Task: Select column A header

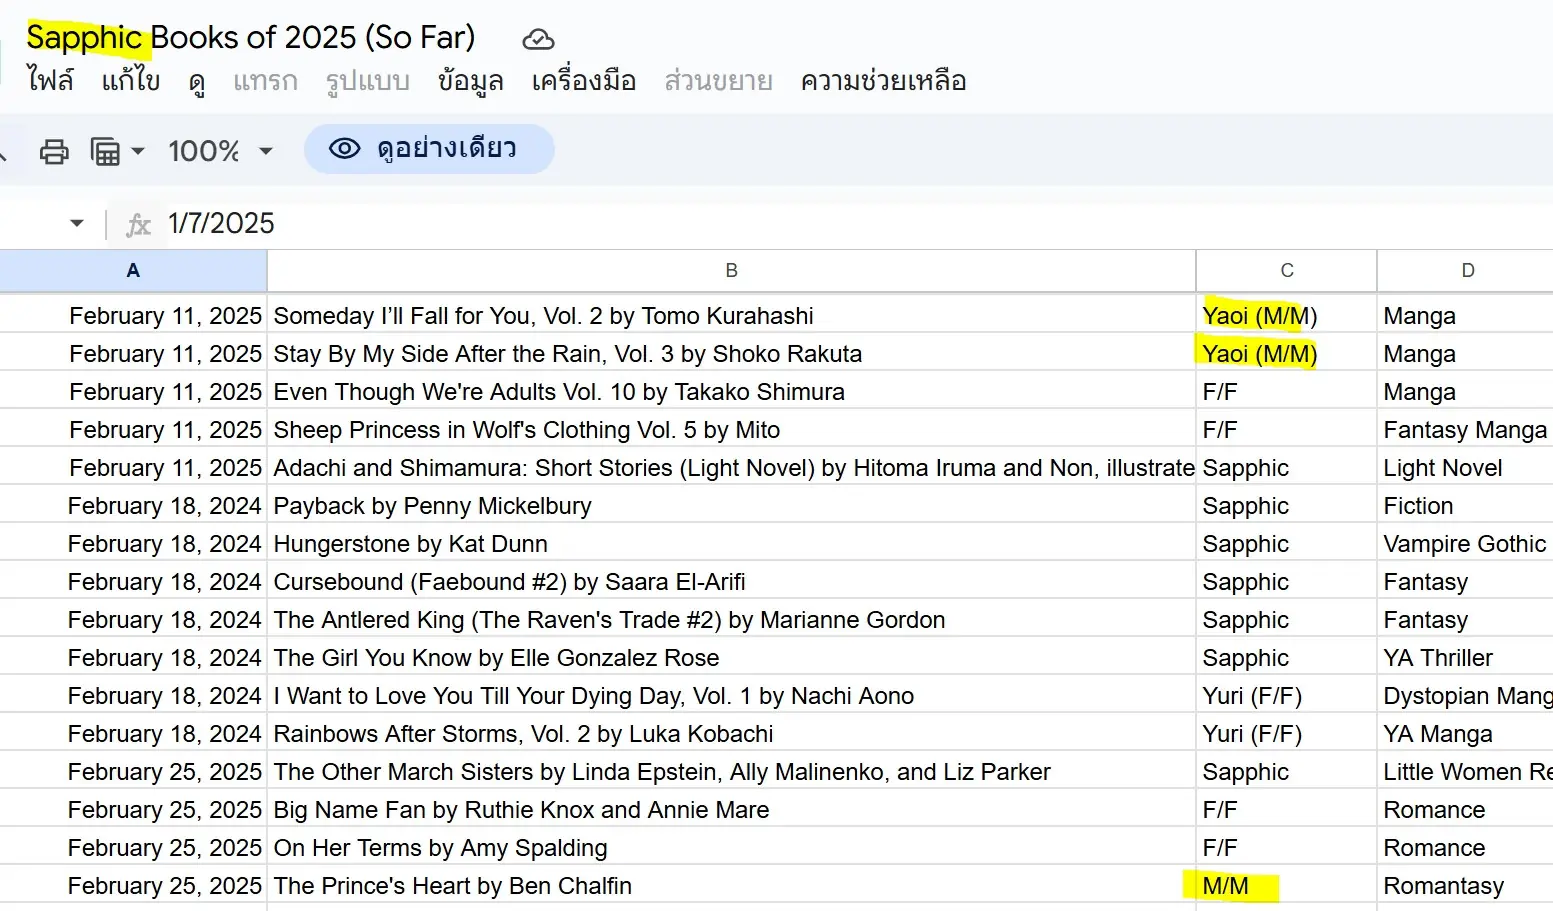Action: (133, 270)
